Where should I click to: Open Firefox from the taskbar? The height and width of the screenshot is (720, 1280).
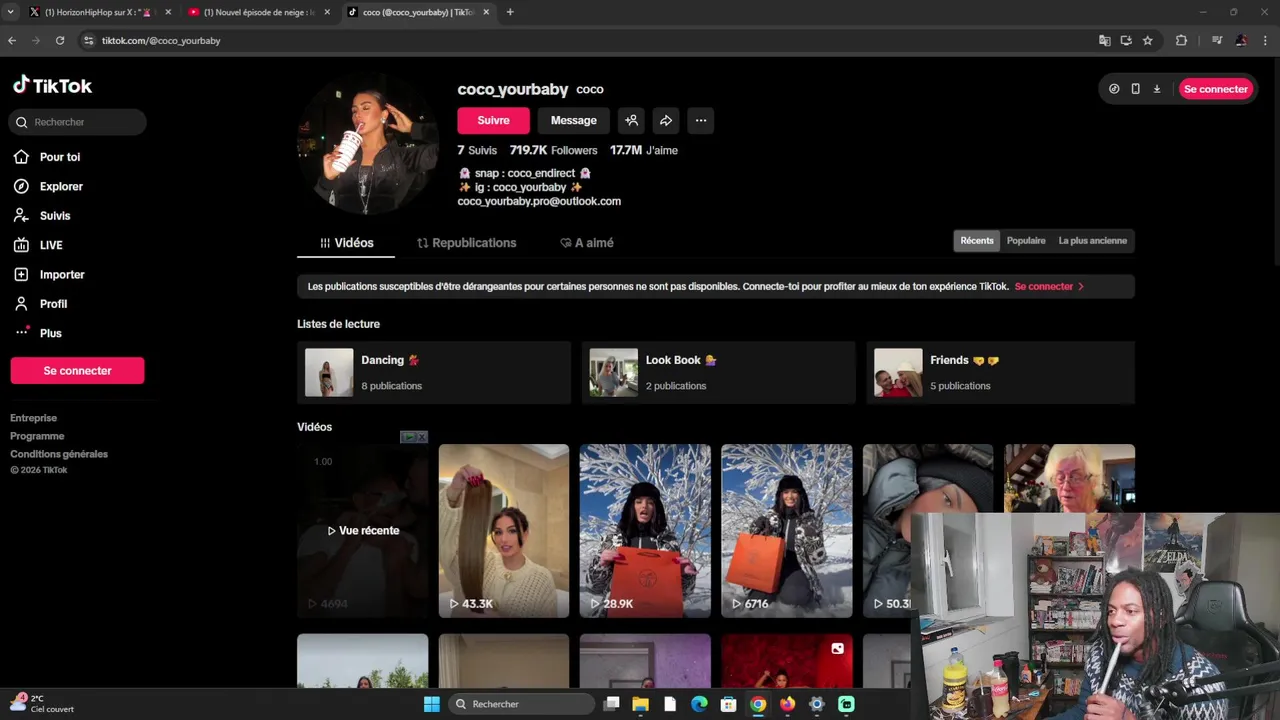click(787, 704)
